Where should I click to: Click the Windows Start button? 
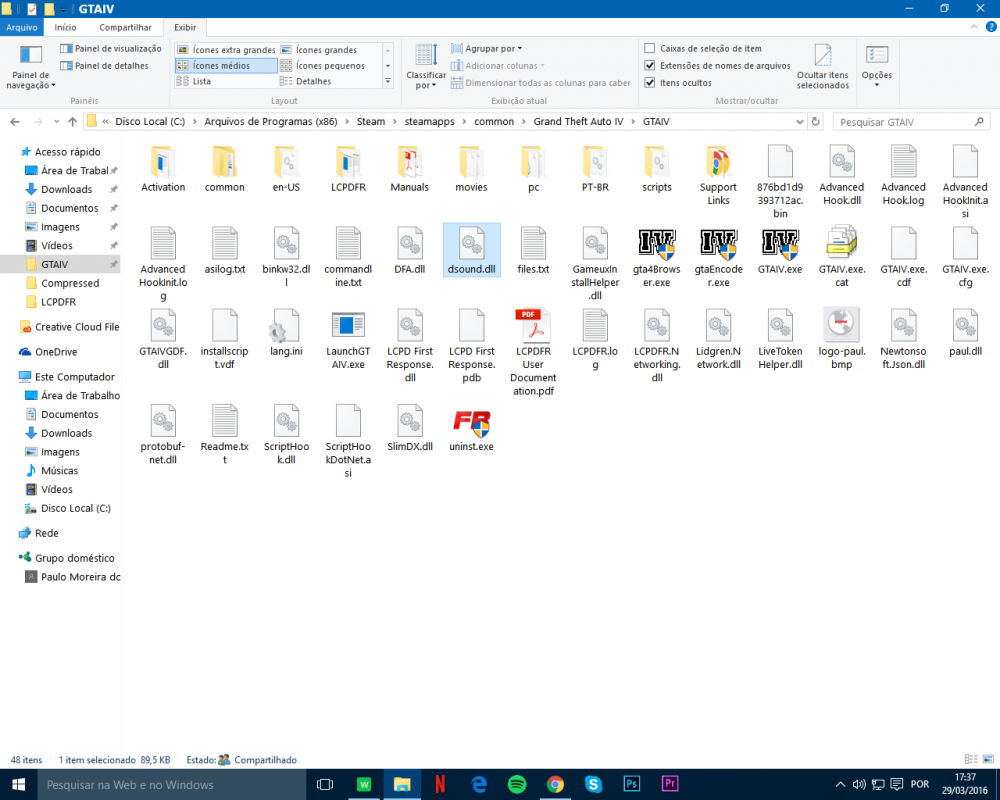(x=18, y=784)
